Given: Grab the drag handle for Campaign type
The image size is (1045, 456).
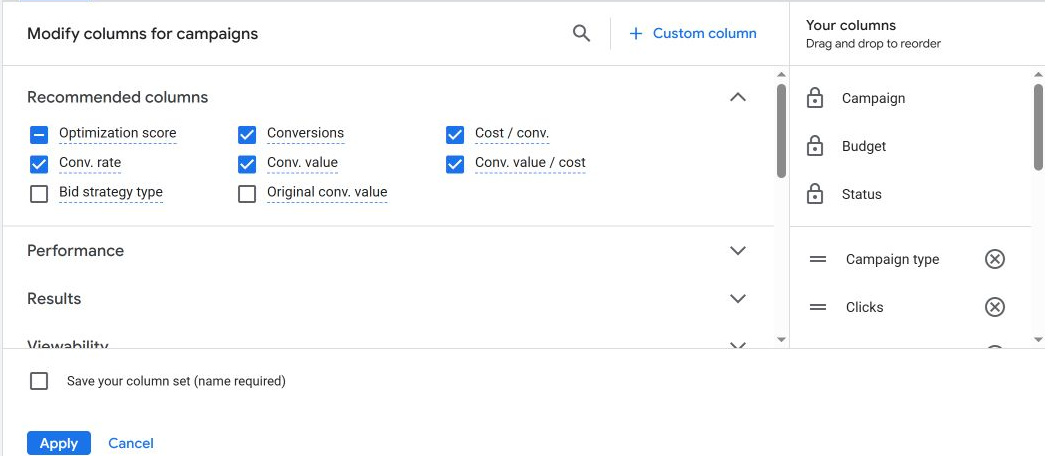Looking at the screenshot, I should coord(818,259).
